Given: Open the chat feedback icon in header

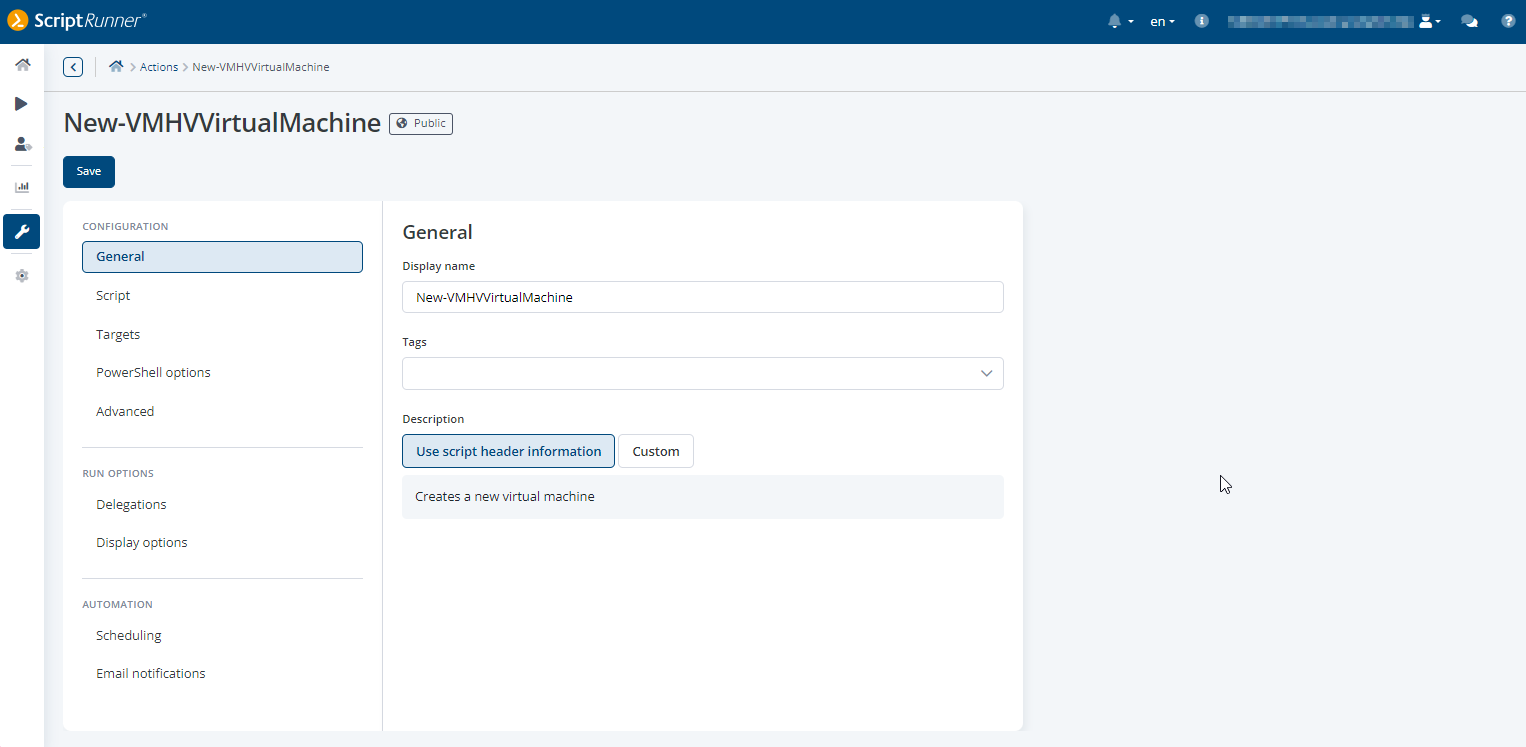Looking at the screenshot, I should (1469, 21).
